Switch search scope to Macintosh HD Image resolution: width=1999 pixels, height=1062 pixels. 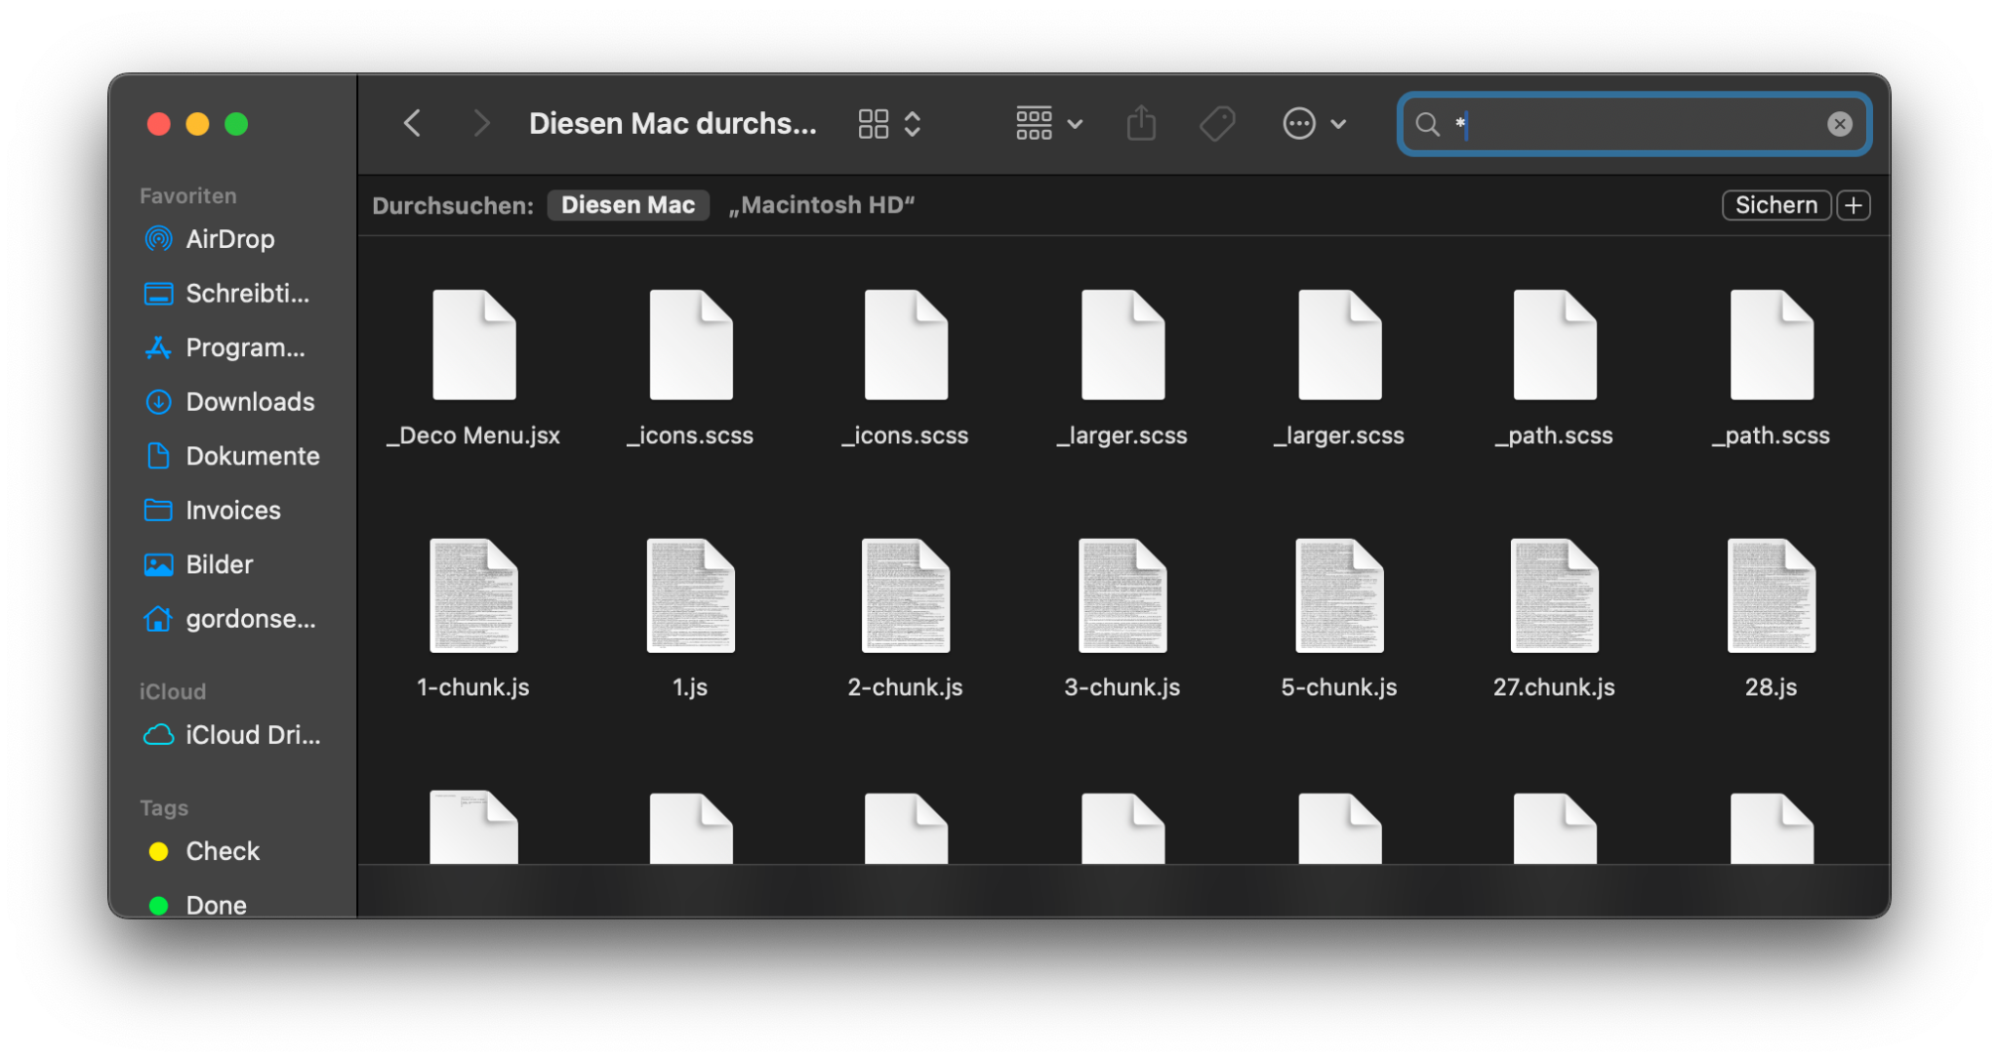click(x=822, y=205)
